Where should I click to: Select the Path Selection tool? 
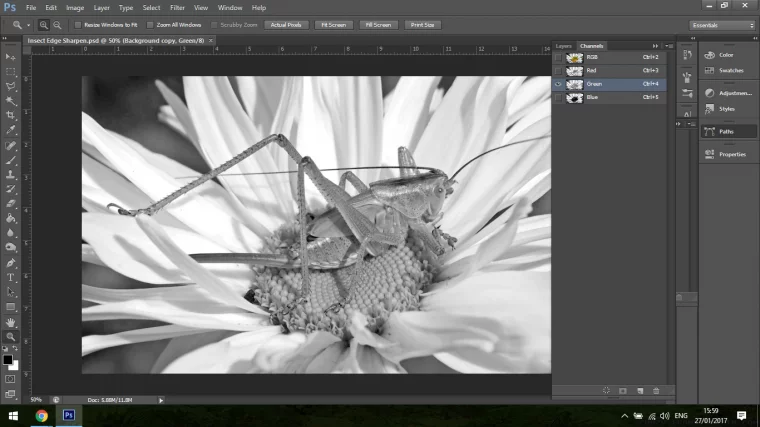[x=10, y=292]
